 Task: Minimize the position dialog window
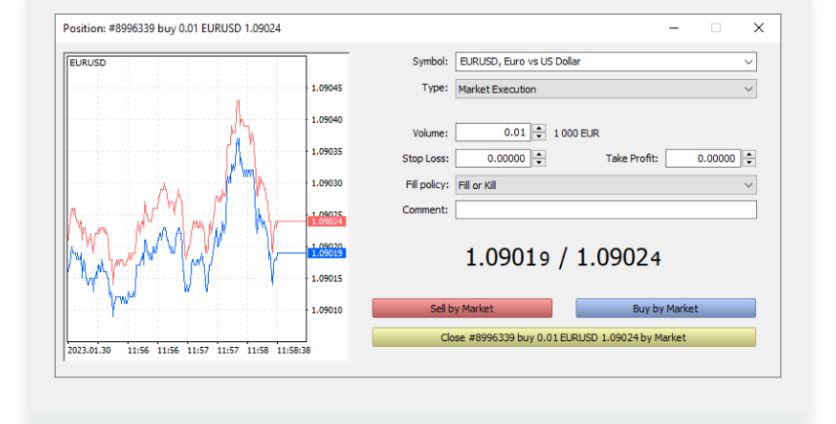click(672, 28)
